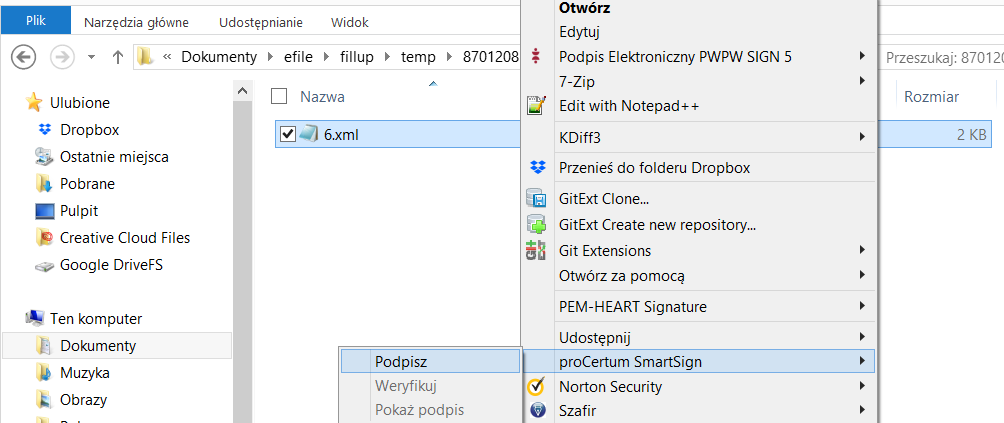Click the Google DriveFS drive icon

(x=44, y=265)
